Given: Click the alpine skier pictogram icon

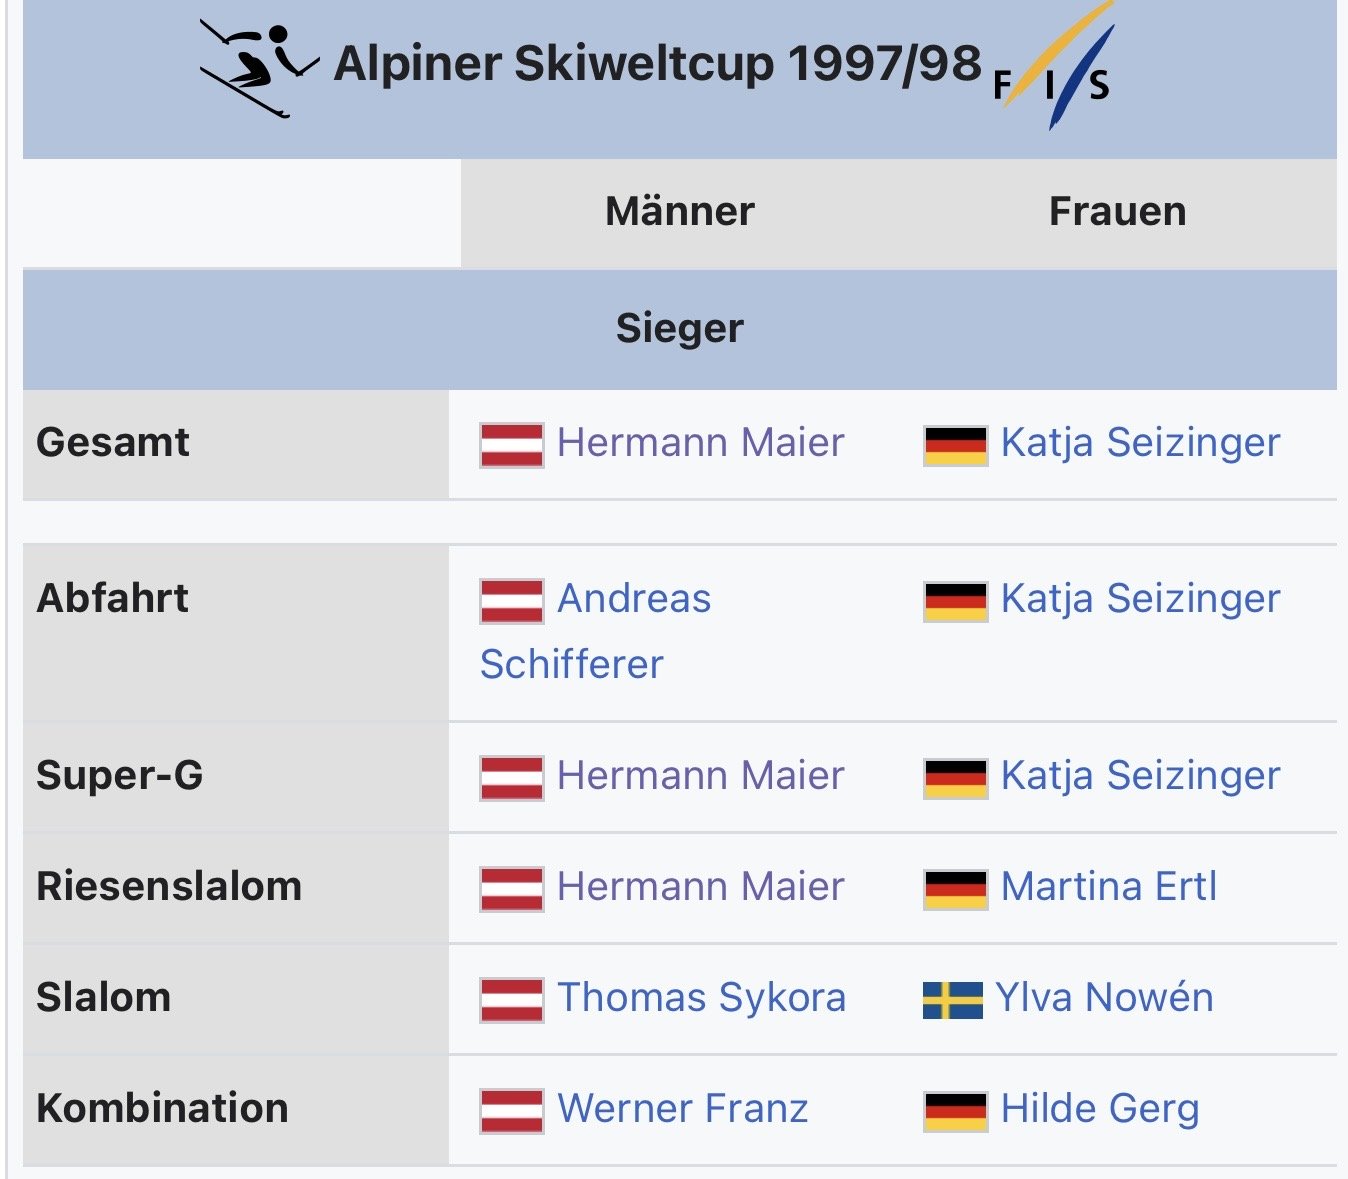Looking at the screenshot, I should (258, 68).
